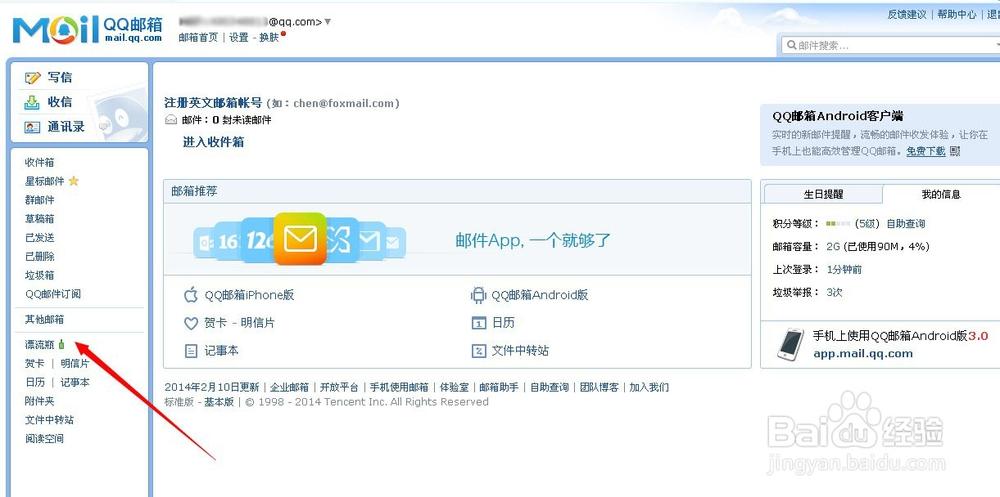Click the QQ Mail logo

[87, 29]
